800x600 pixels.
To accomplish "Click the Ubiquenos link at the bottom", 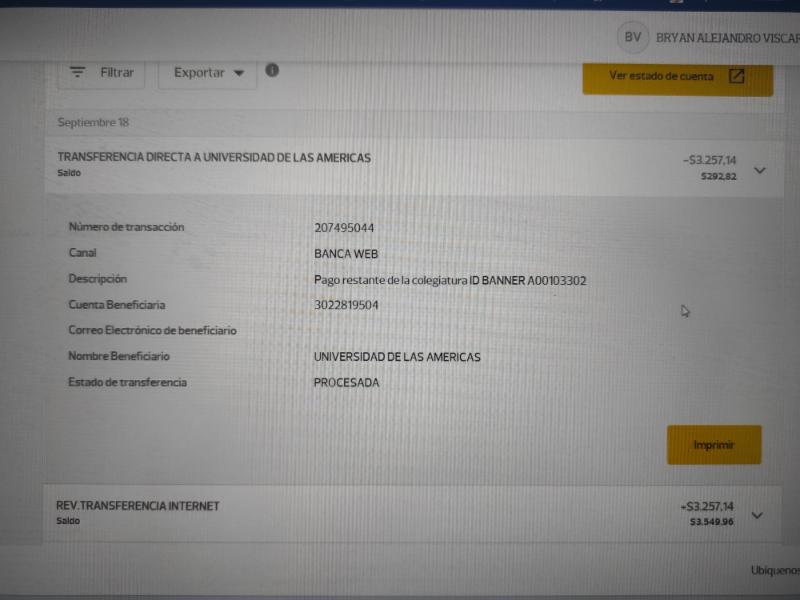I will click(775, 570).
